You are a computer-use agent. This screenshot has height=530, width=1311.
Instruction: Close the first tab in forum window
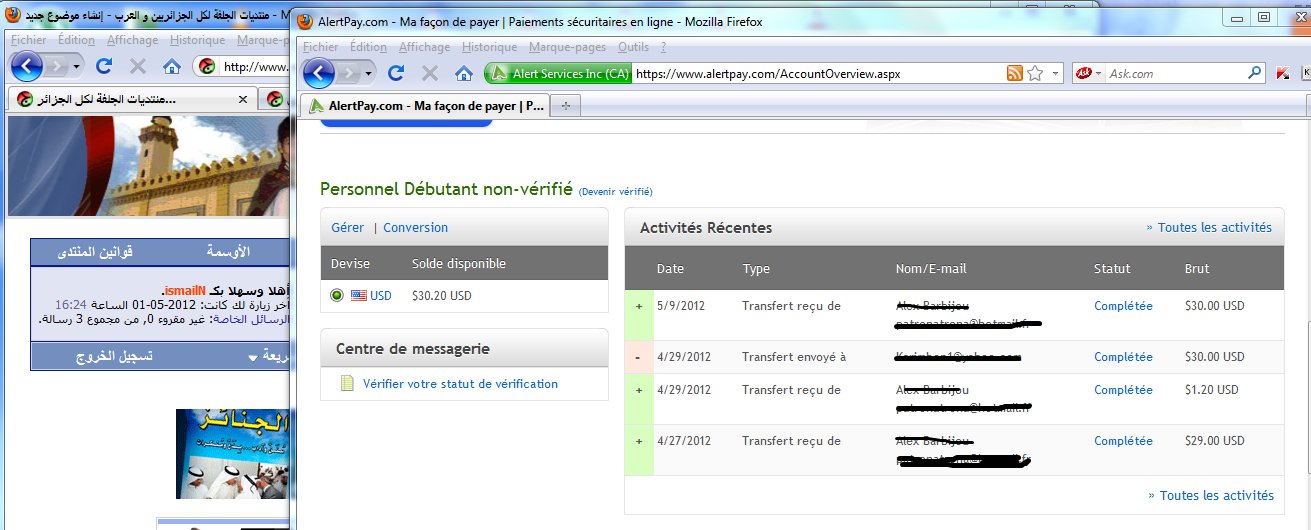(242, 100)
